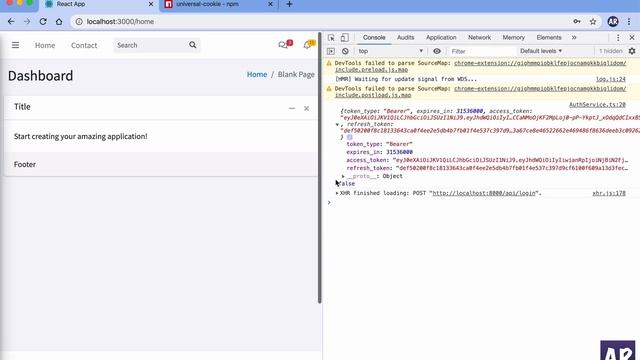Open a new browser tab
This screenshot has width=640, height=360.
click(x=289, y=4)
